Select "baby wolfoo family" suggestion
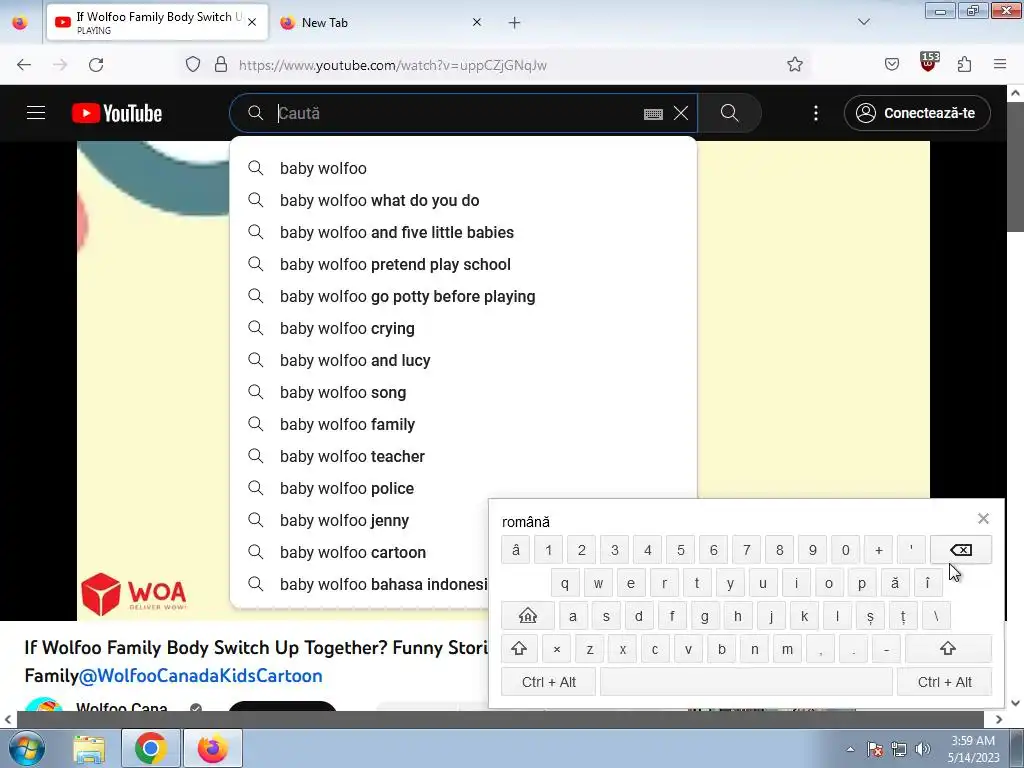 pos(463,424)
